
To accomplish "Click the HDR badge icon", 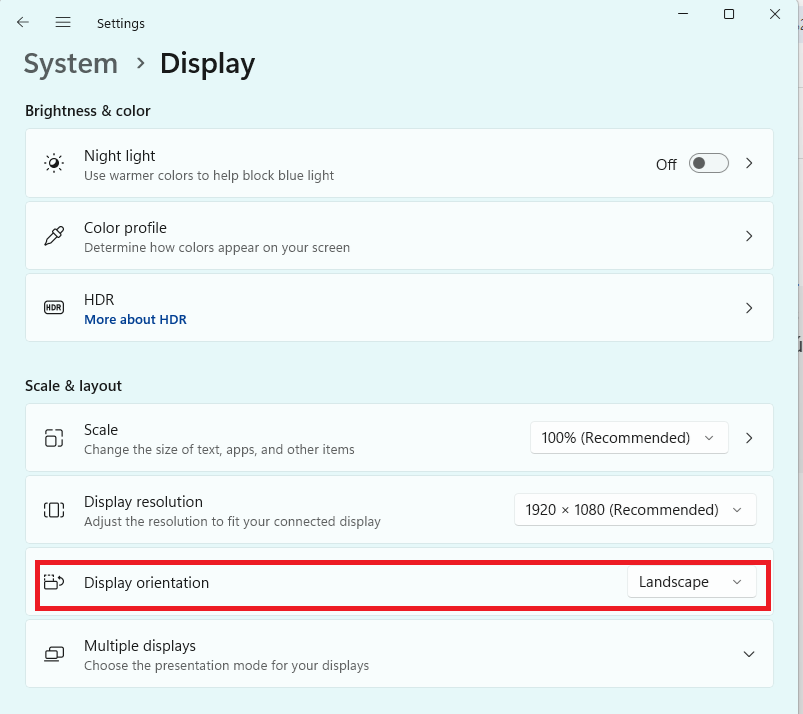I will pos(54,308).
